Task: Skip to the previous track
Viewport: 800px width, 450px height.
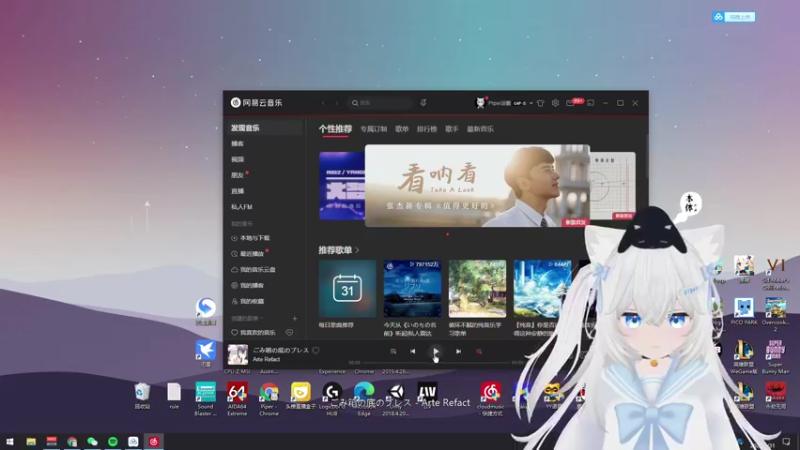Action: [412, 352]
